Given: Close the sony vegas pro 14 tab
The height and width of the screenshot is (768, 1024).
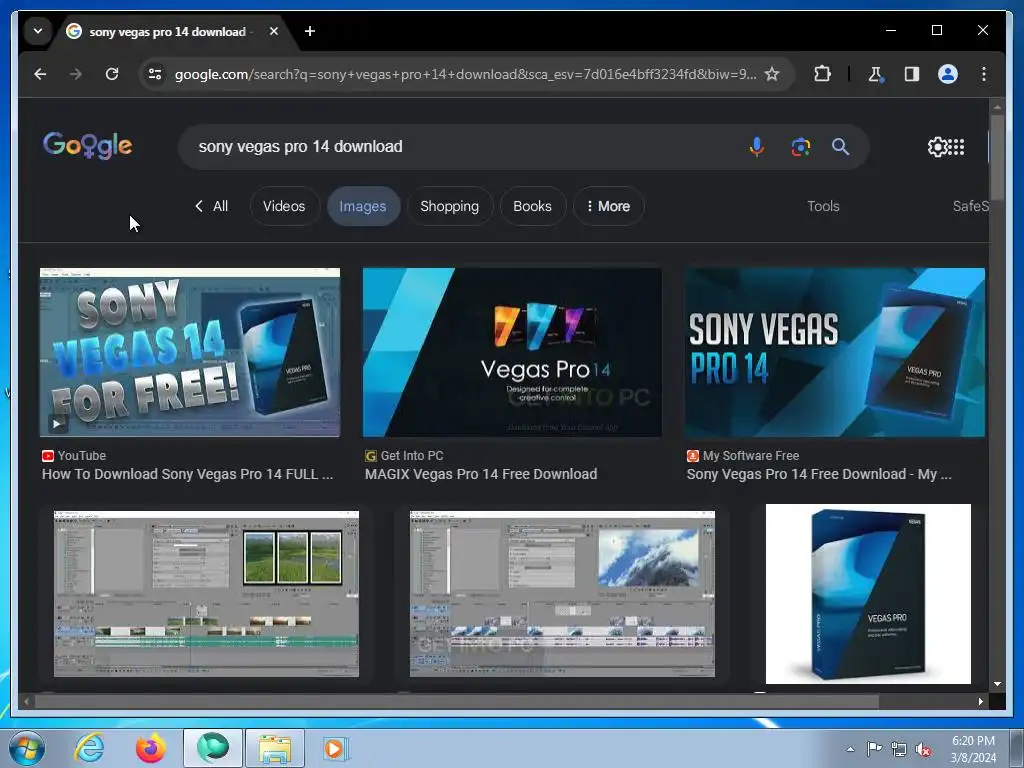Looking at the screenshot, I should [x=274, y=31].
